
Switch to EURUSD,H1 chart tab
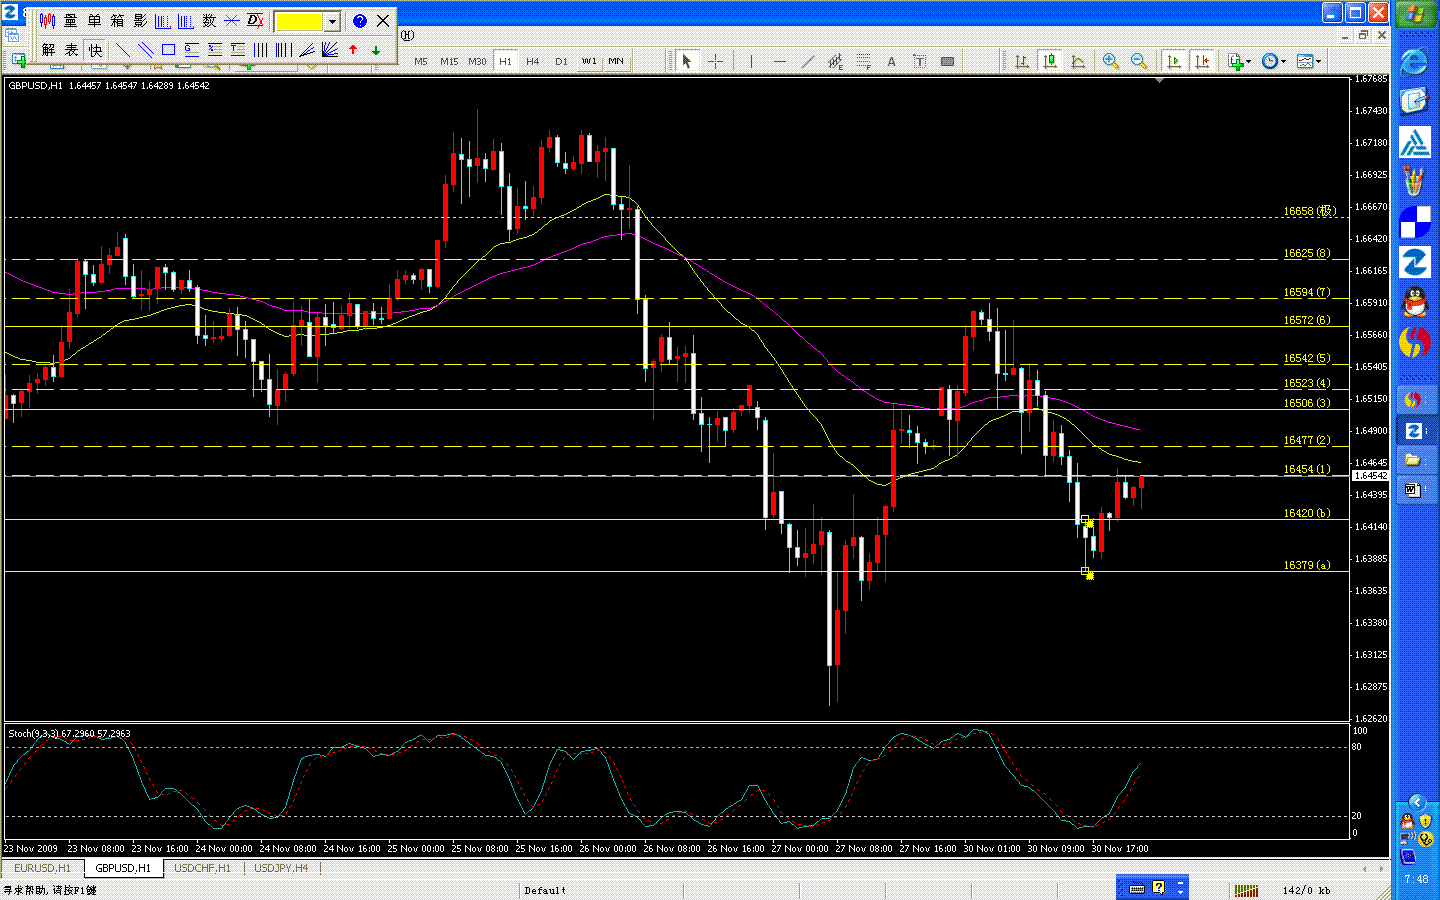(42, 868)
